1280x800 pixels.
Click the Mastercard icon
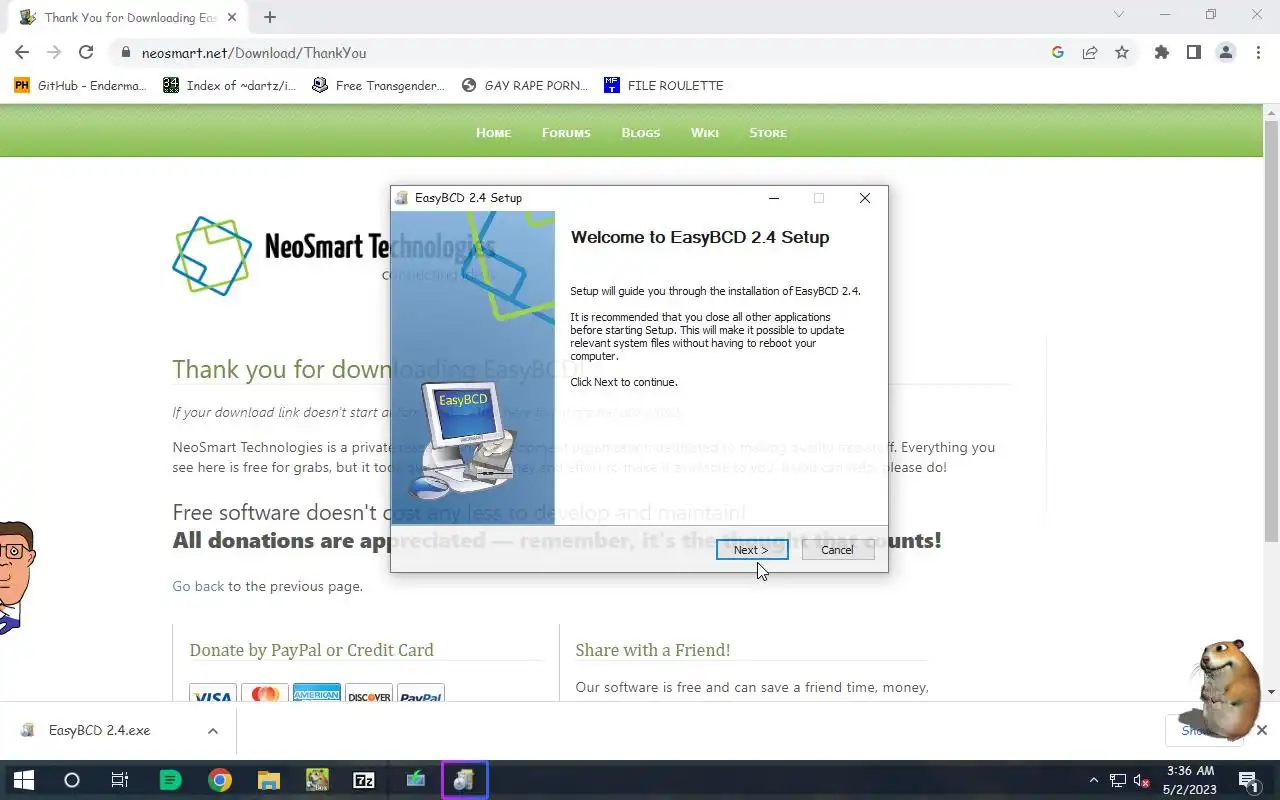pyautogui.click(x=265, y=694)
